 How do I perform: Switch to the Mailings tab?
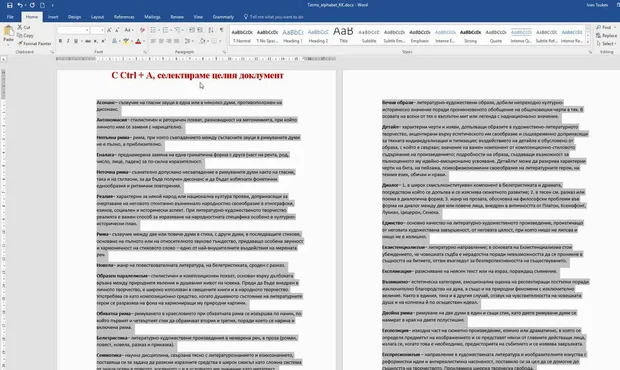152,17
